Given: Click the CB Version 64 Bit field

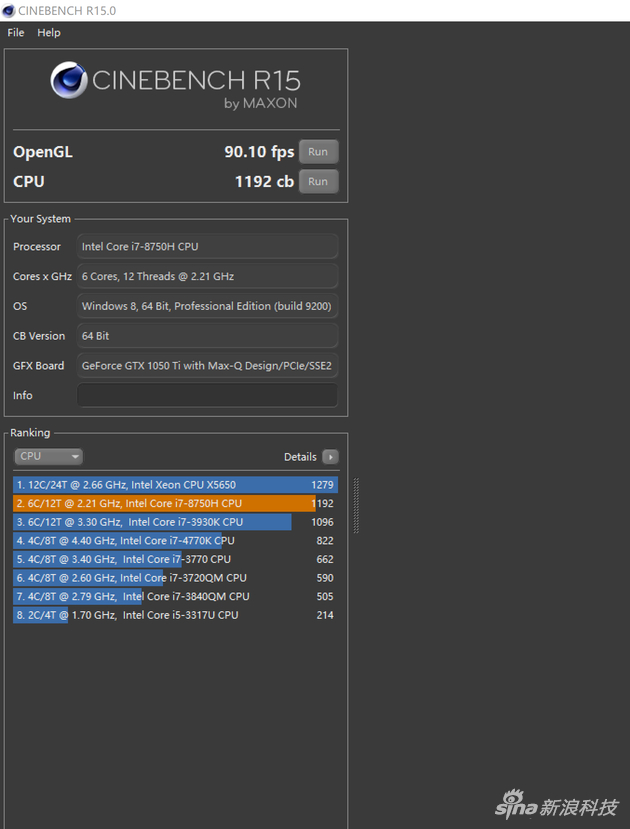Looking at the screenshot, I should [207, 336].
